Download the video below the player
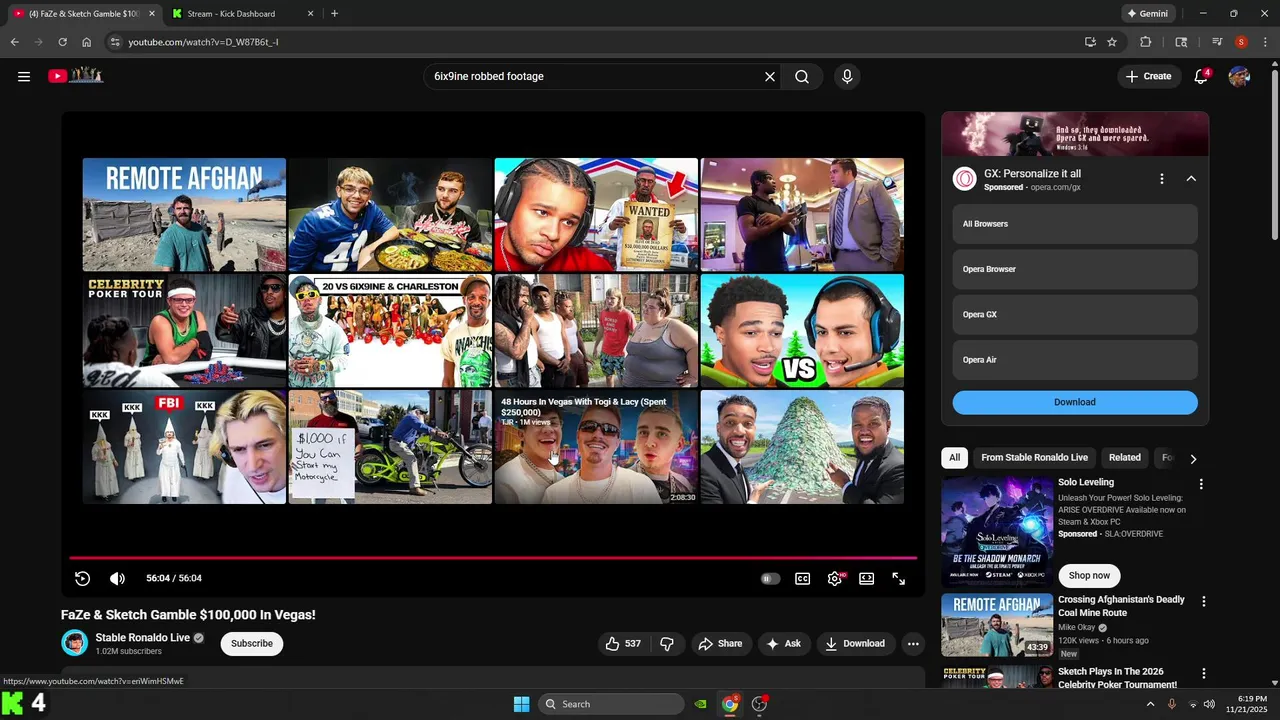Screen dimensions: 1280x720 tap(855, 643)
